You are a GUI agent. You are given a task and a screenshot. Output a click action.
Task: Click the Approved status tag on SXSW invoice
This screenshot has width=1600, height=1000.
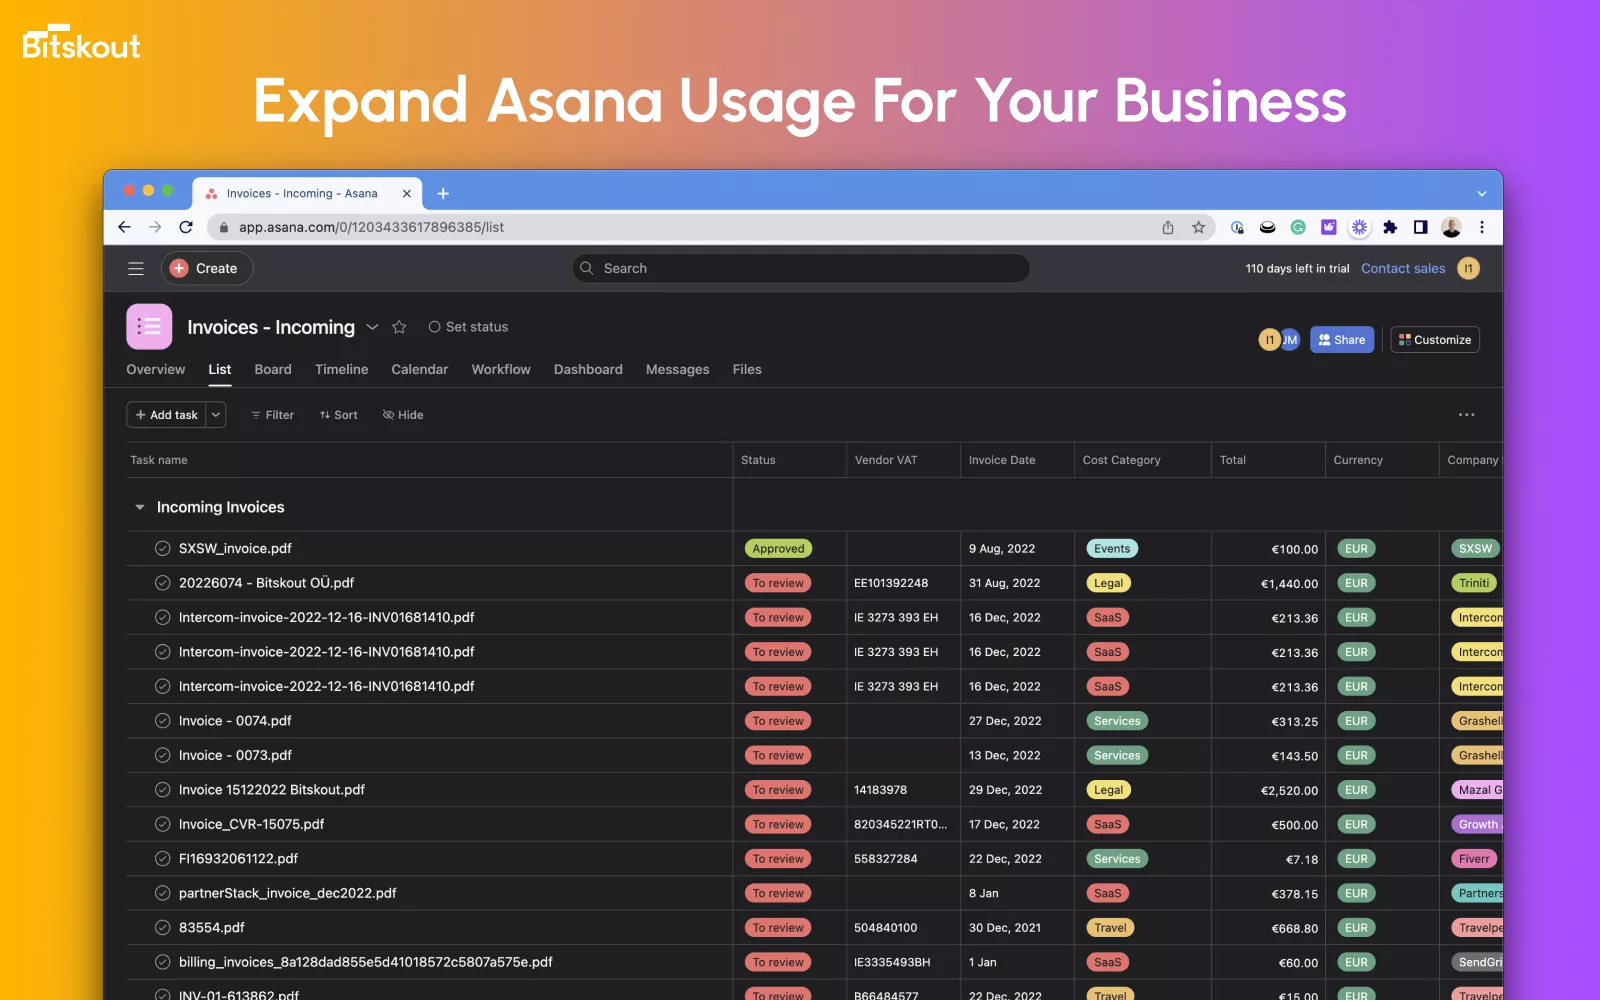[778, 549]
